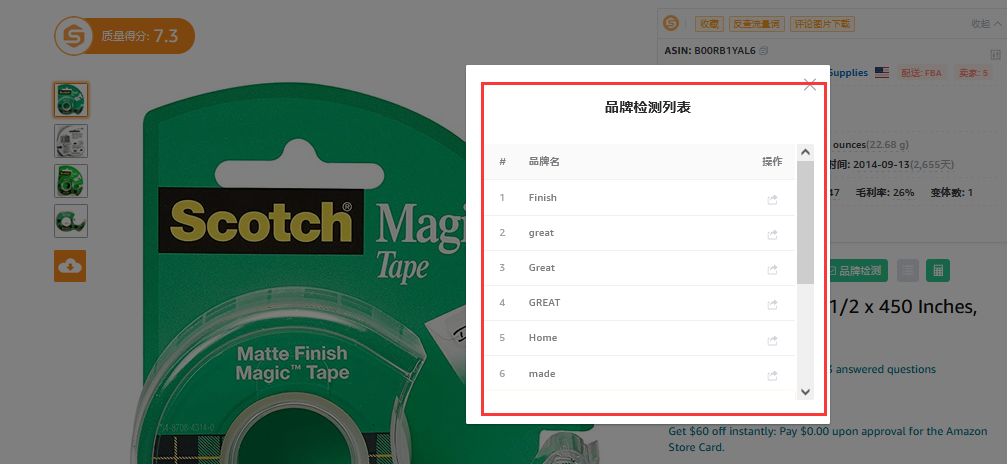Click the brand name 'Great' in row 3
The width and height of the screenshot is (1007, 464).
pyautogui.click(x=542, y=267)
